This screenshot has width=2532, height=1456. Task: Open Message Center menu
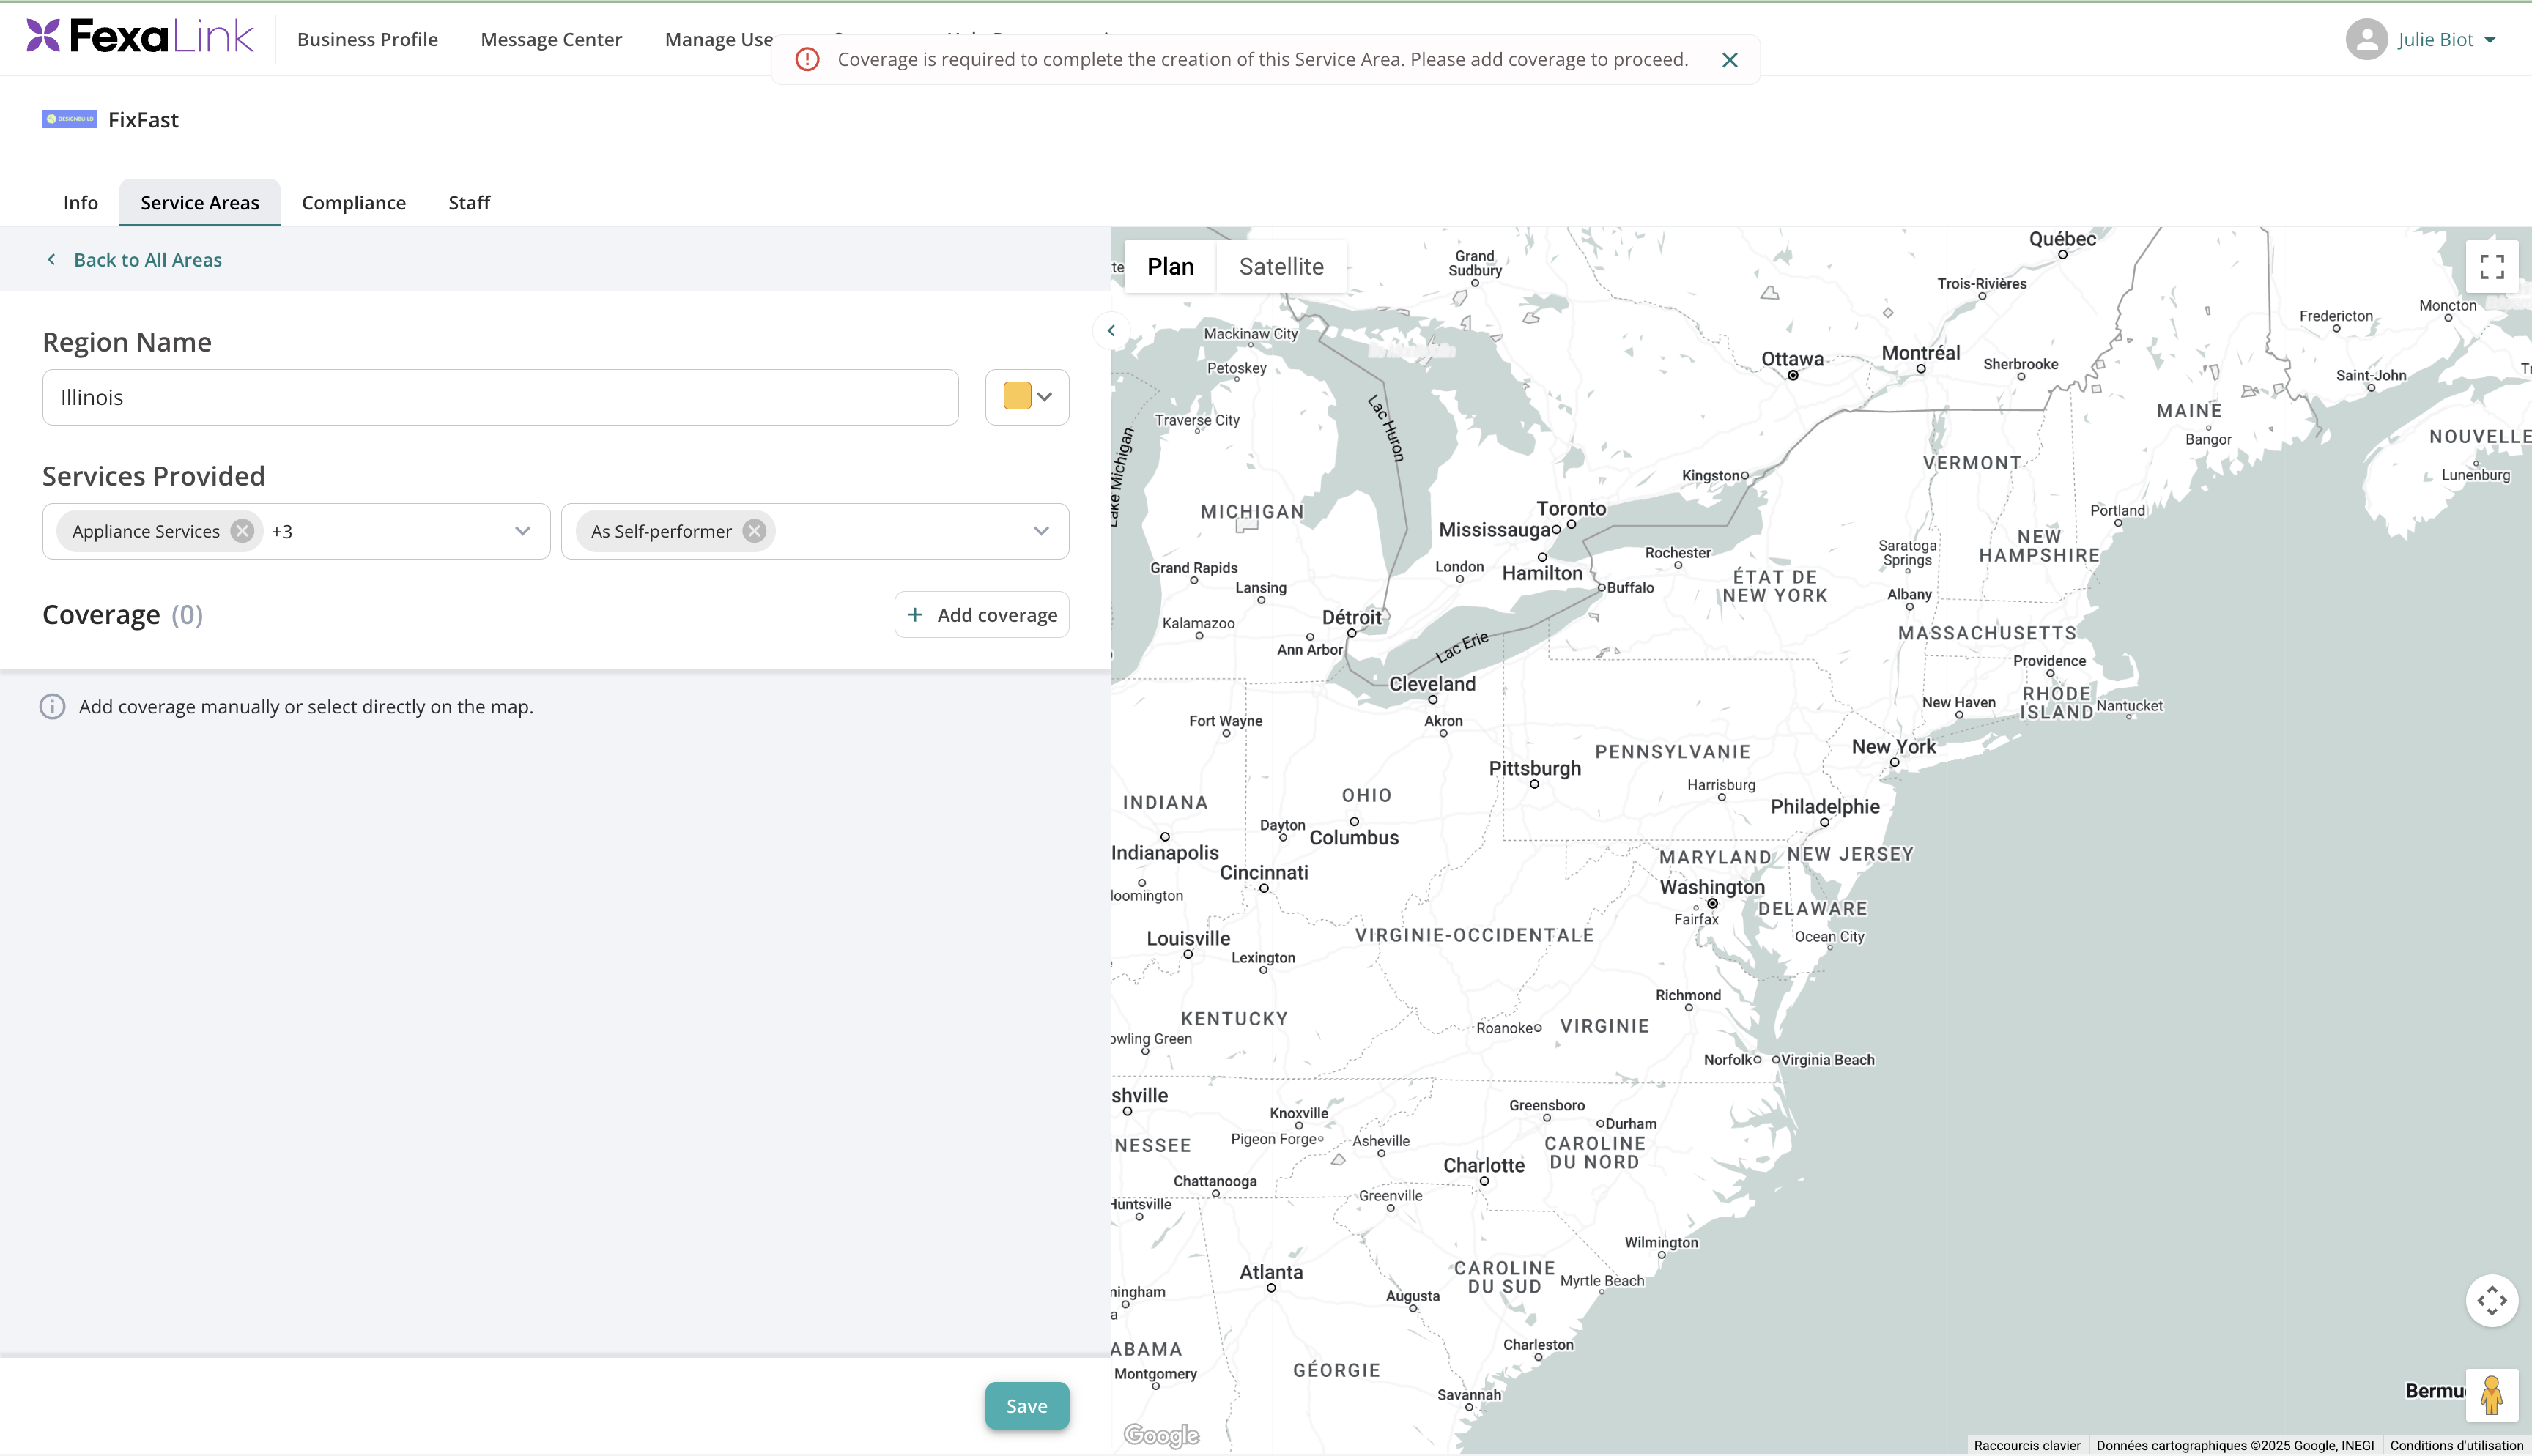[x=551, y=39]
